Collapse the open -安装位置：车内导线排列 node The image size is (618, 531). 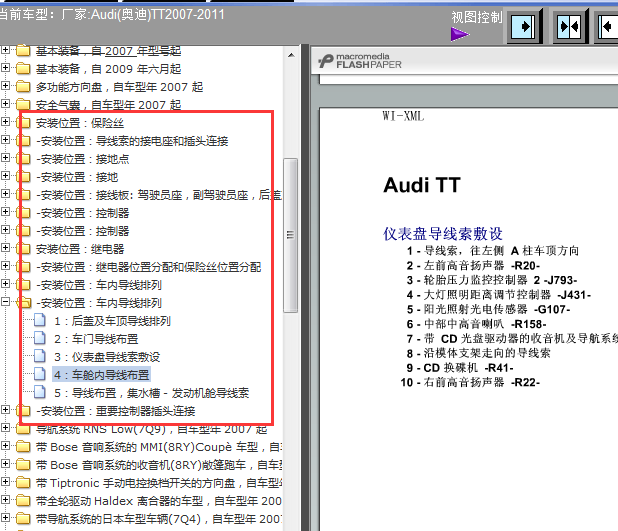5,302
